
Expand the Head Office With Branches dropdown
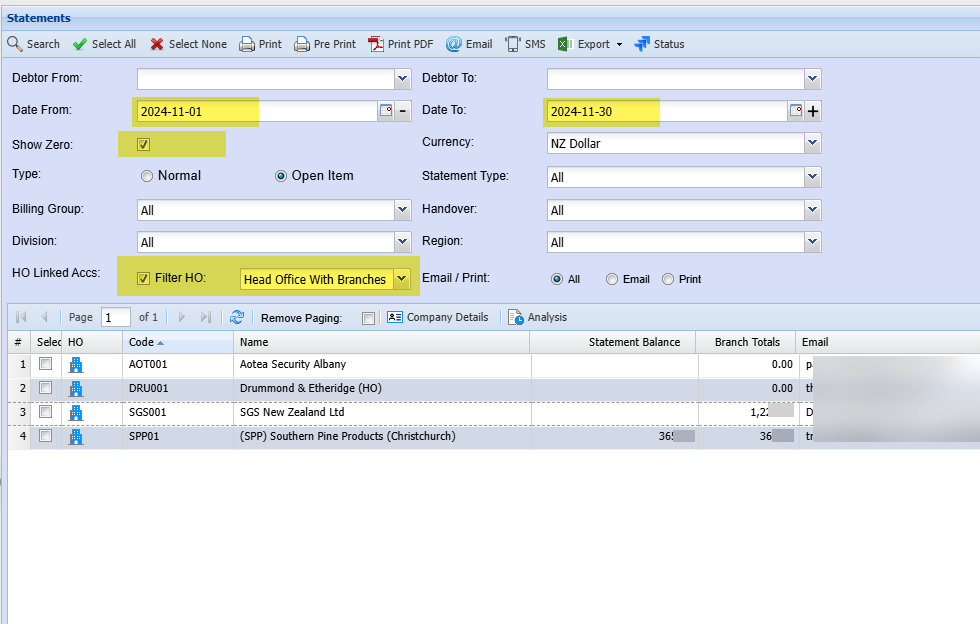(402, 279)
